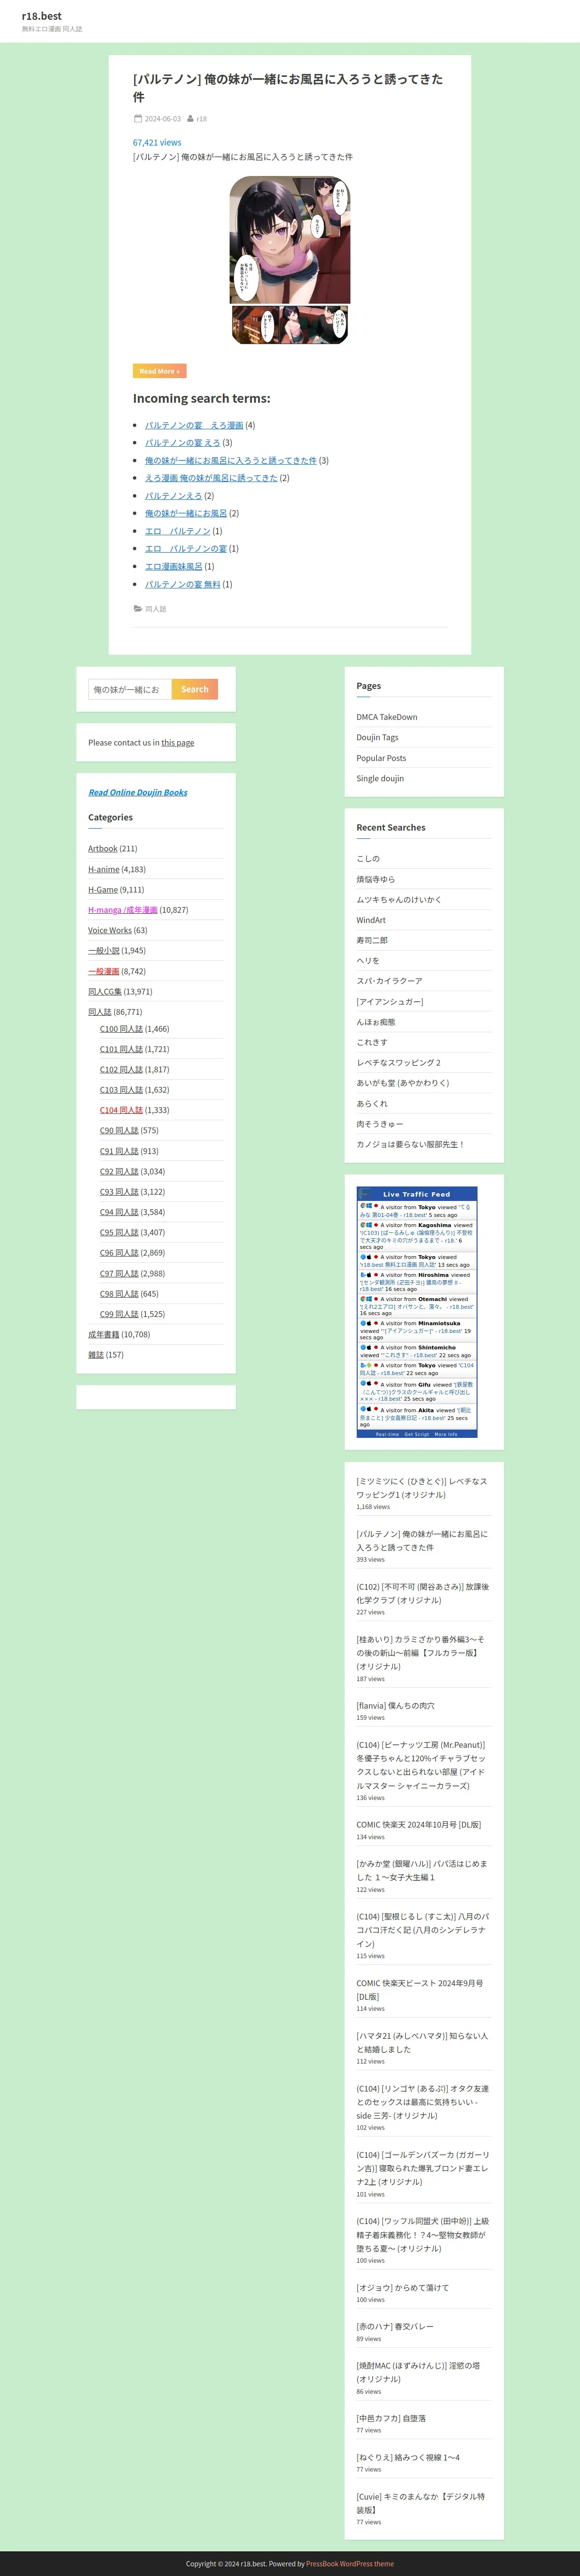Open the r18.best site title link
This screenshot has height=2576, width=580.
pos(41,16)
